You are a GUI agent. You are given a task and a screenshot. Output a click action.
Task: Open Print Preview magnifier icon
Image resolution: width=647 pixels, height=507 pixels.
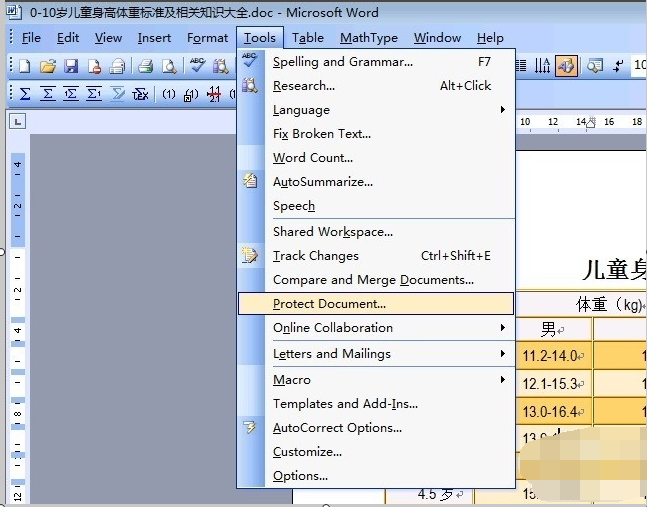point(169,66)
